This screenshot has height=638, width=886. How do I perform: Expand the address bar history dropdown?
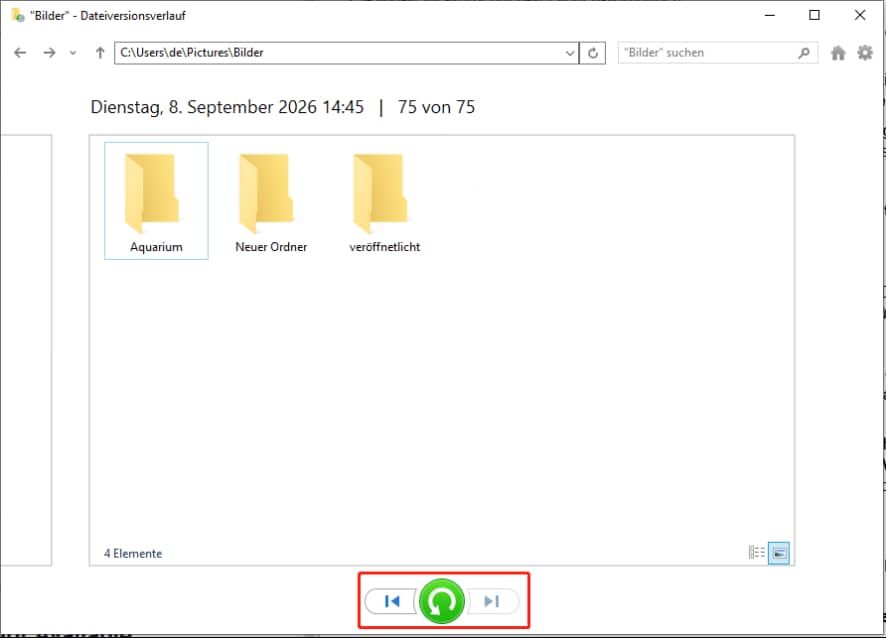point(570,53)
